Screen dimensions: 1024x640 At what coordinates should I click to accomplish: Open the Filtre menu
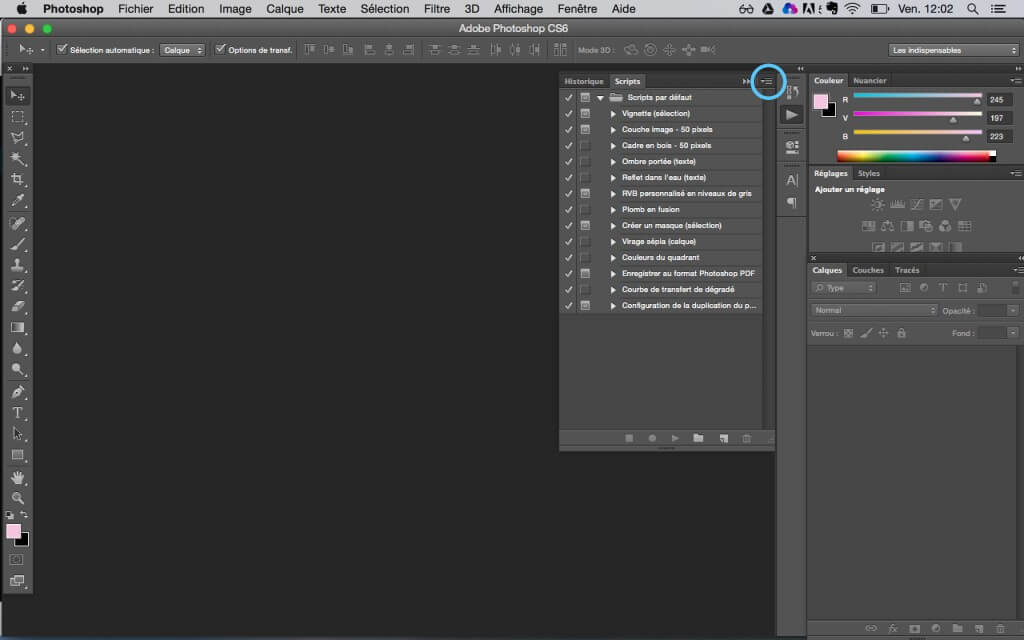(437, 9)
